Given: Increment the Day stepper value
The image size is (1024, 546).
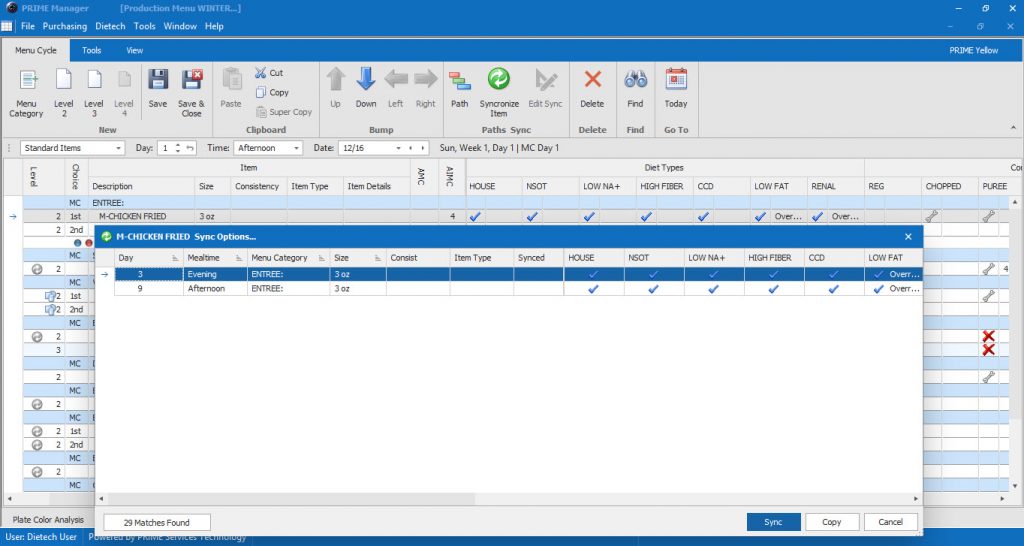Looking at the screenshot, I should click(178, 145).
